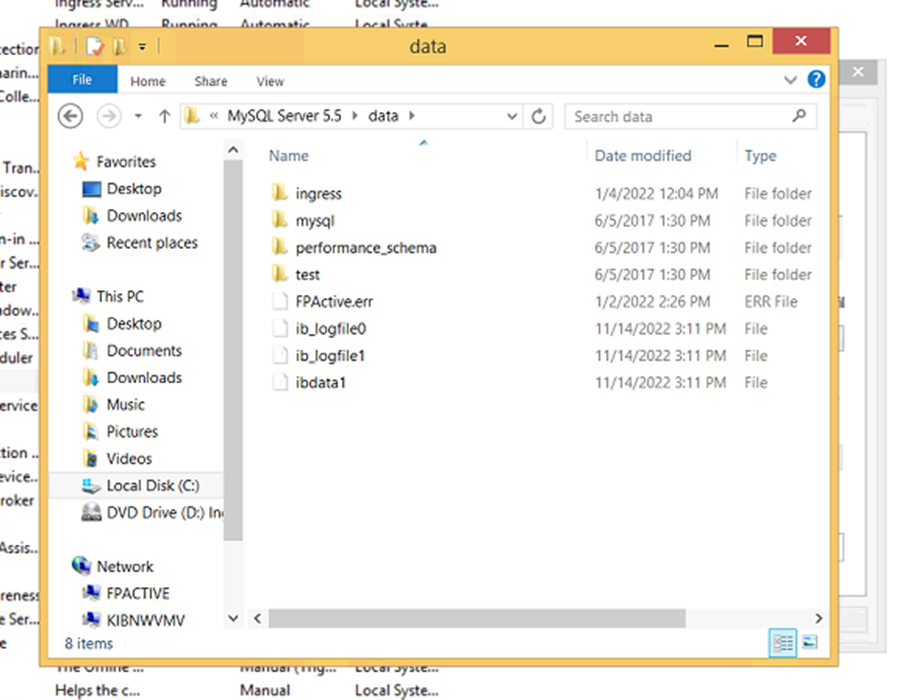
Task: Show hidden breadcrumb path chevrons
Action: tap(214, 116)
